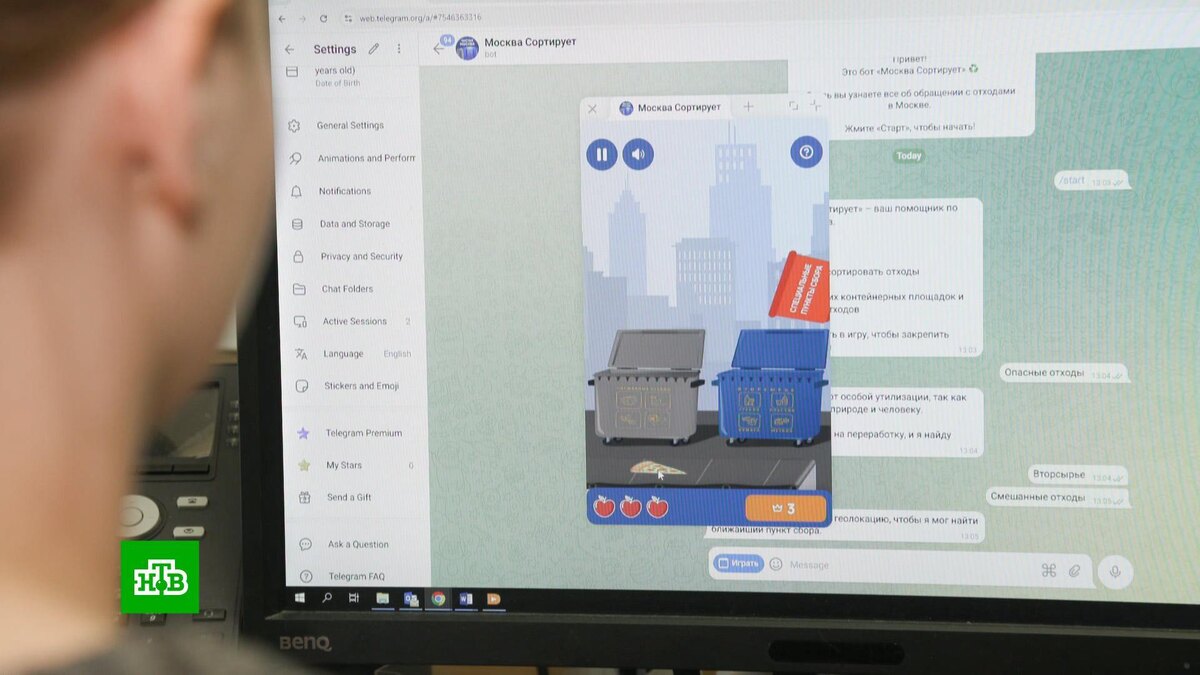Focus the web.telegram.org address bar
Screen dimensions: 1200x675
pyautogui.click(x=420, y=18)
